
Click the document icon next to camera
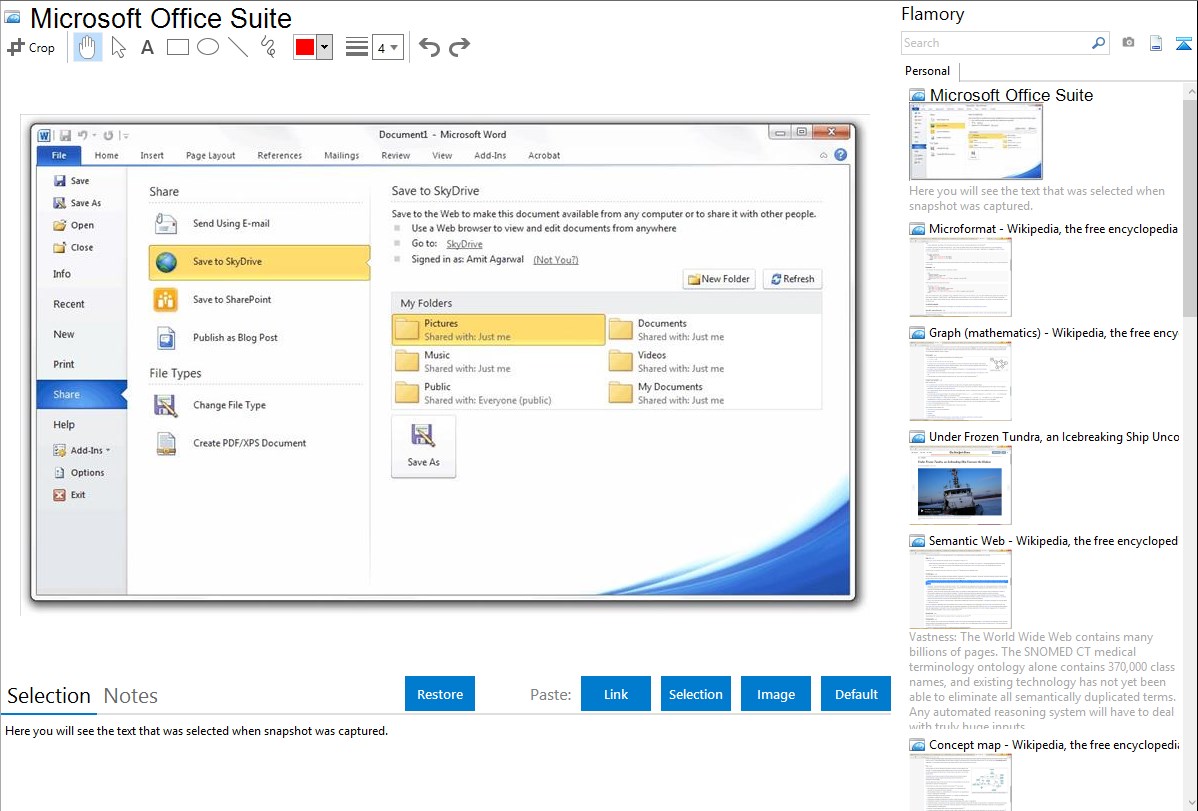point(1156,43)
